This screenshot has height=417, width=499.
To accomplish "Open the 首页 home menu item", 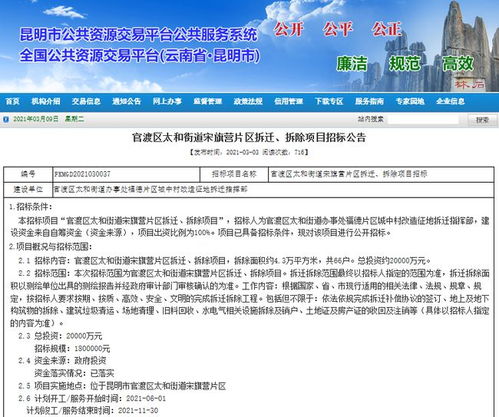I will [13, 101].
